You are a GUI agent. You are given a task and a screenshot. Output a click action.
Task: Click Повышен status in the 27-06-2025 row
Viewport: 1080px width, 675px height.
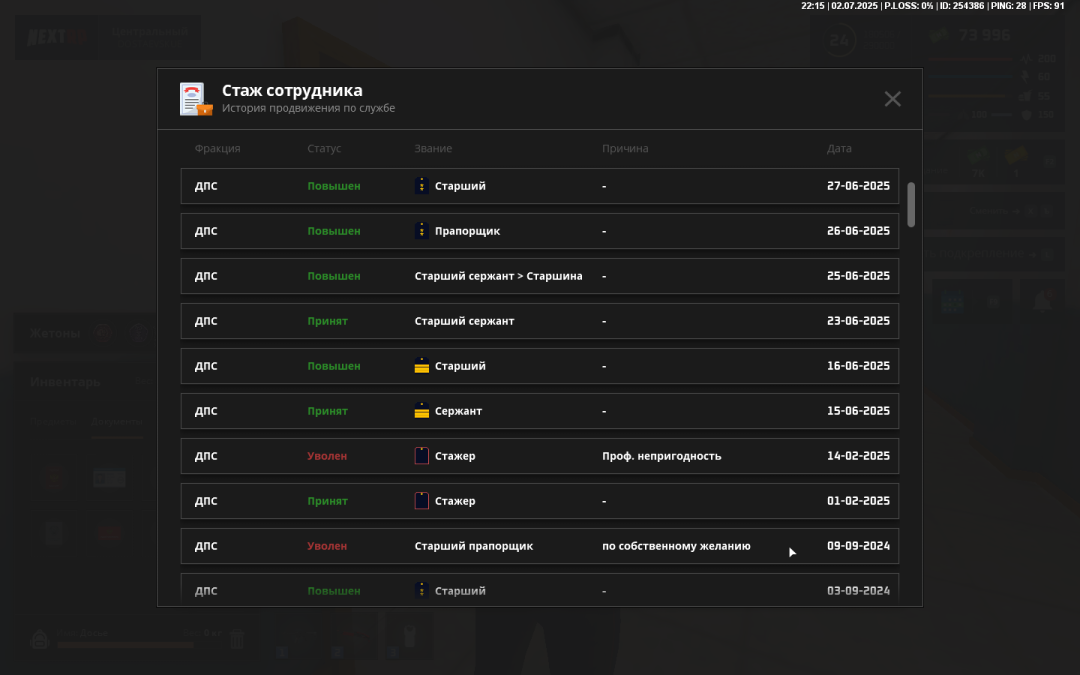[x=334, y=186]
